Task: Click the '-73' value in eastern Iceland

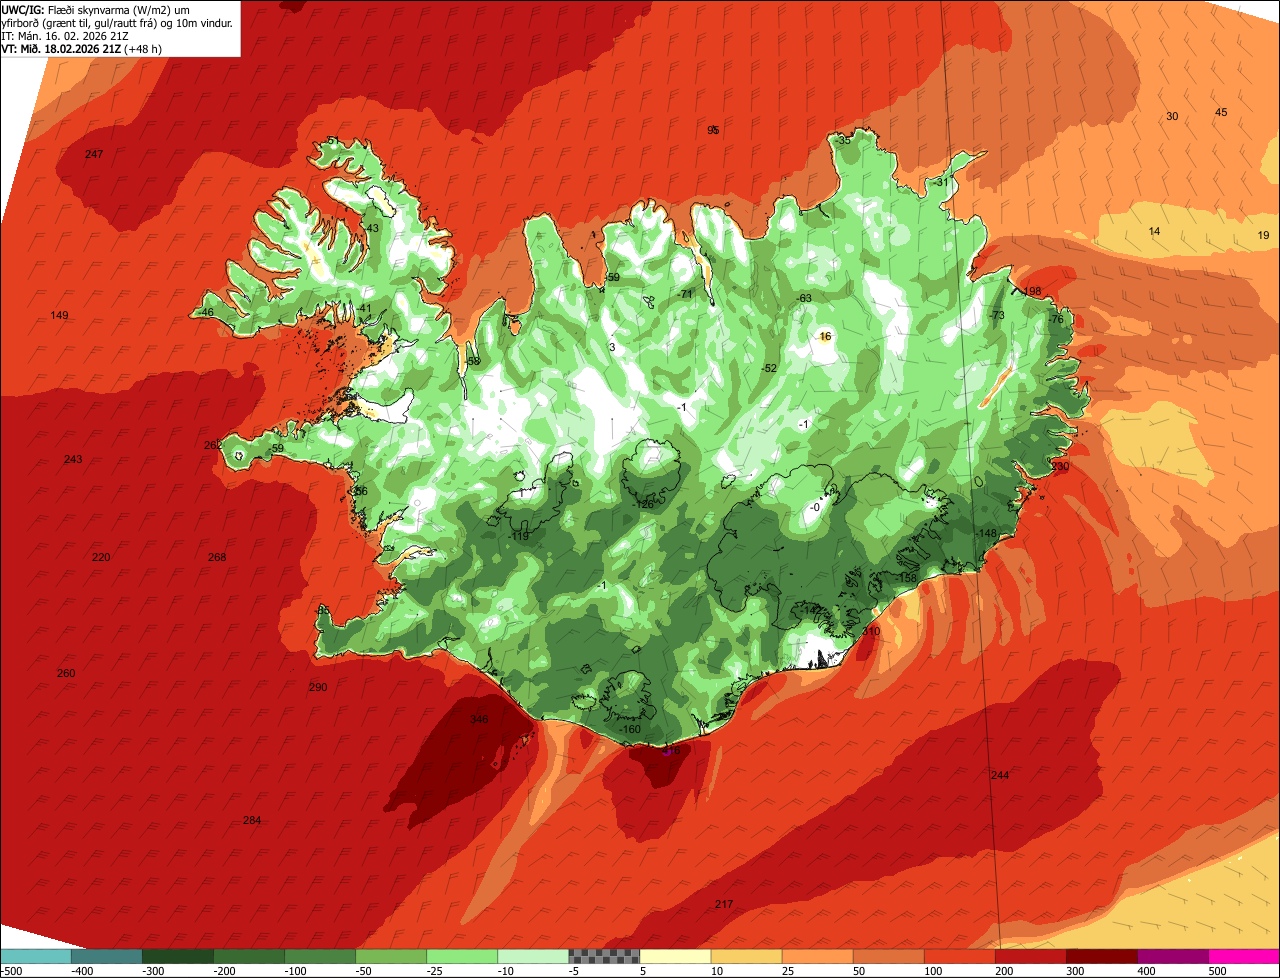Action: pos(996,315)
